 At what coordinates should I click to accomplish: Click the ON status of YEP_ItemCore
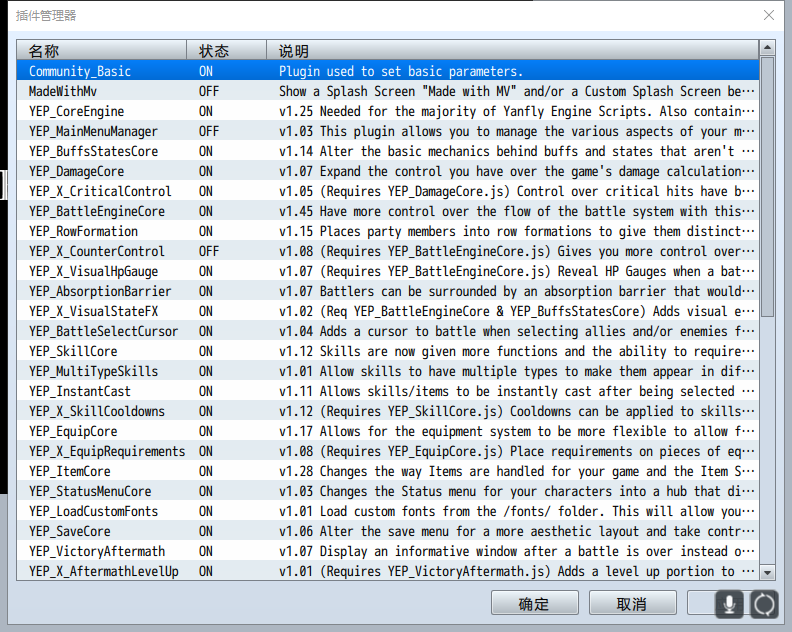pyautogui.click(x=206, y=471)
